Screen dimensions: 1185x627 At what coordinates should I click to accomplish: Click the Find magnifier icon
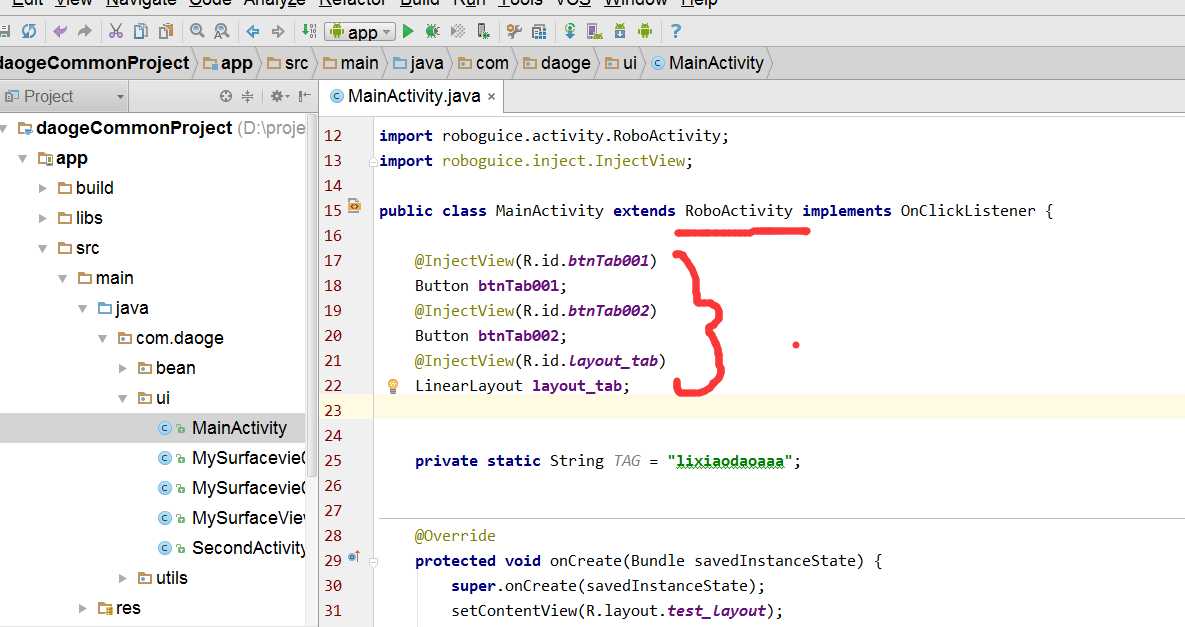[x=197, y=31]
